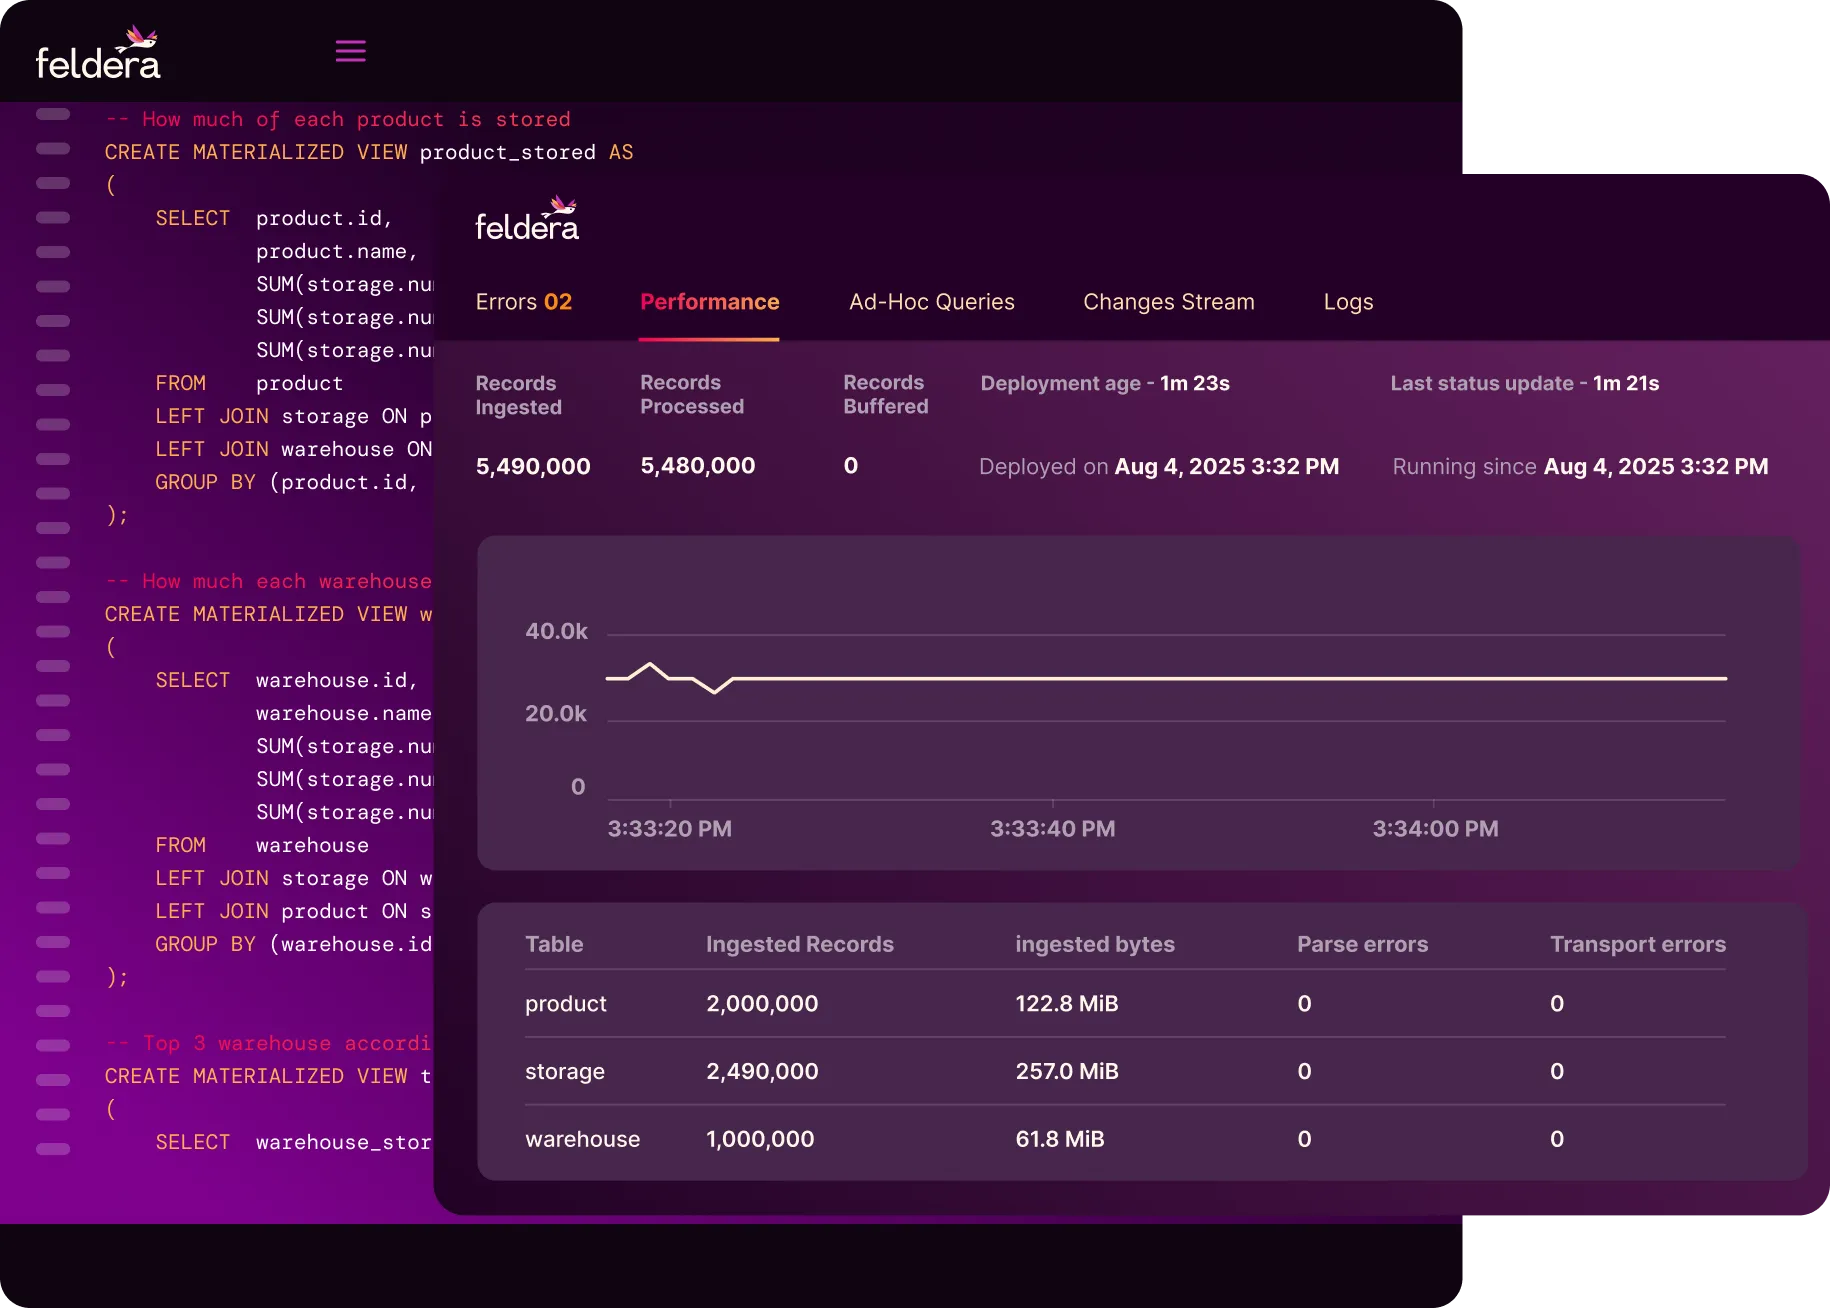Click the Running since Aug 4 timestamp
The height and width of the screenshot is (1308, 1830).
pyautogui.click(x=1580, y=467)
